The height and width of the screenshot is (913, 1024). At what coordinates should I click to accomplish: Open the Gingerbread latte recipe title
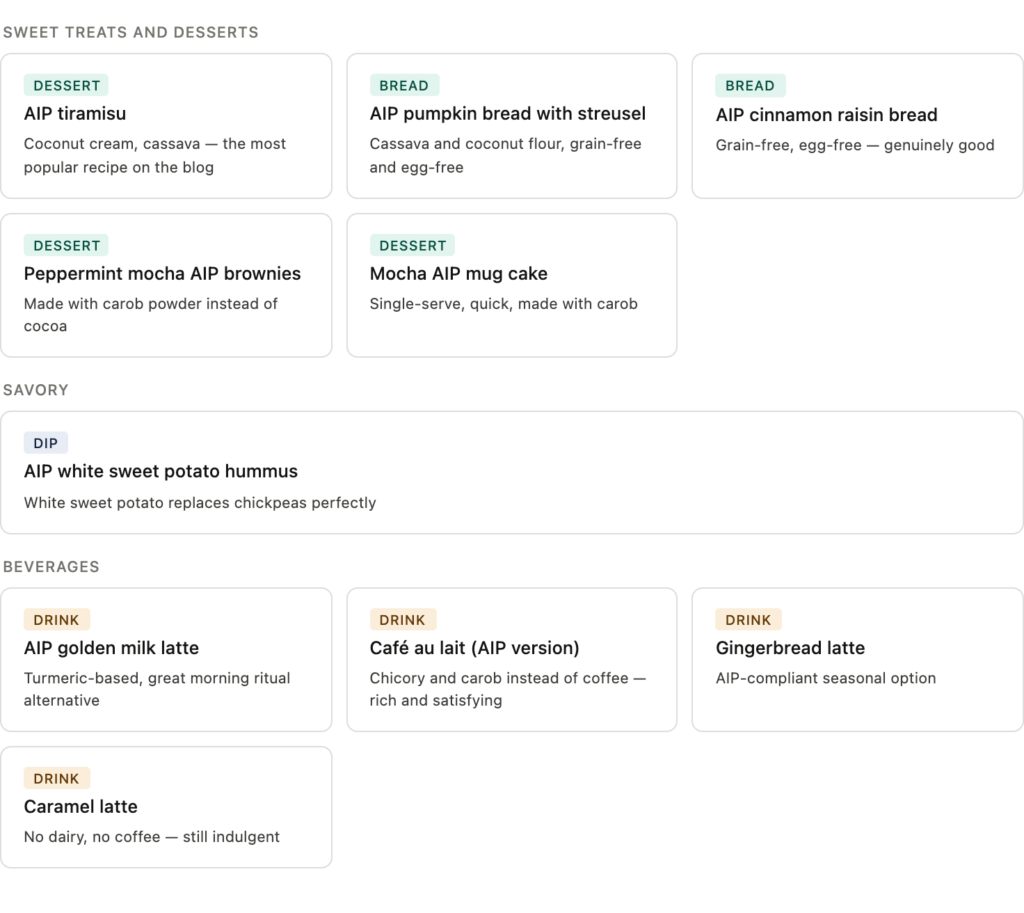[790, 648]
